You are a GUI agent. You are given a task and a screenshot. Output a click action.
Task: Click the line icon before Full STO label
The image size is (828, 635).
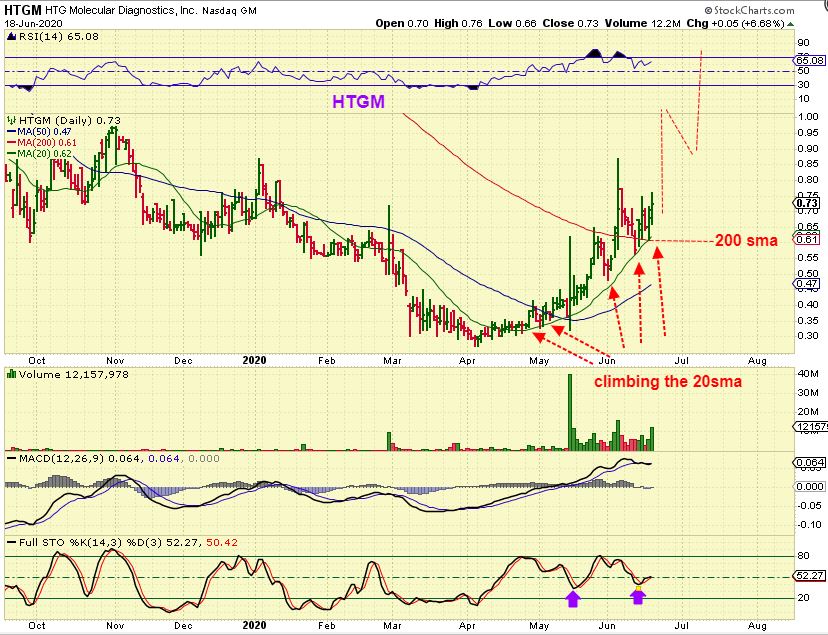tap(12, 543)
